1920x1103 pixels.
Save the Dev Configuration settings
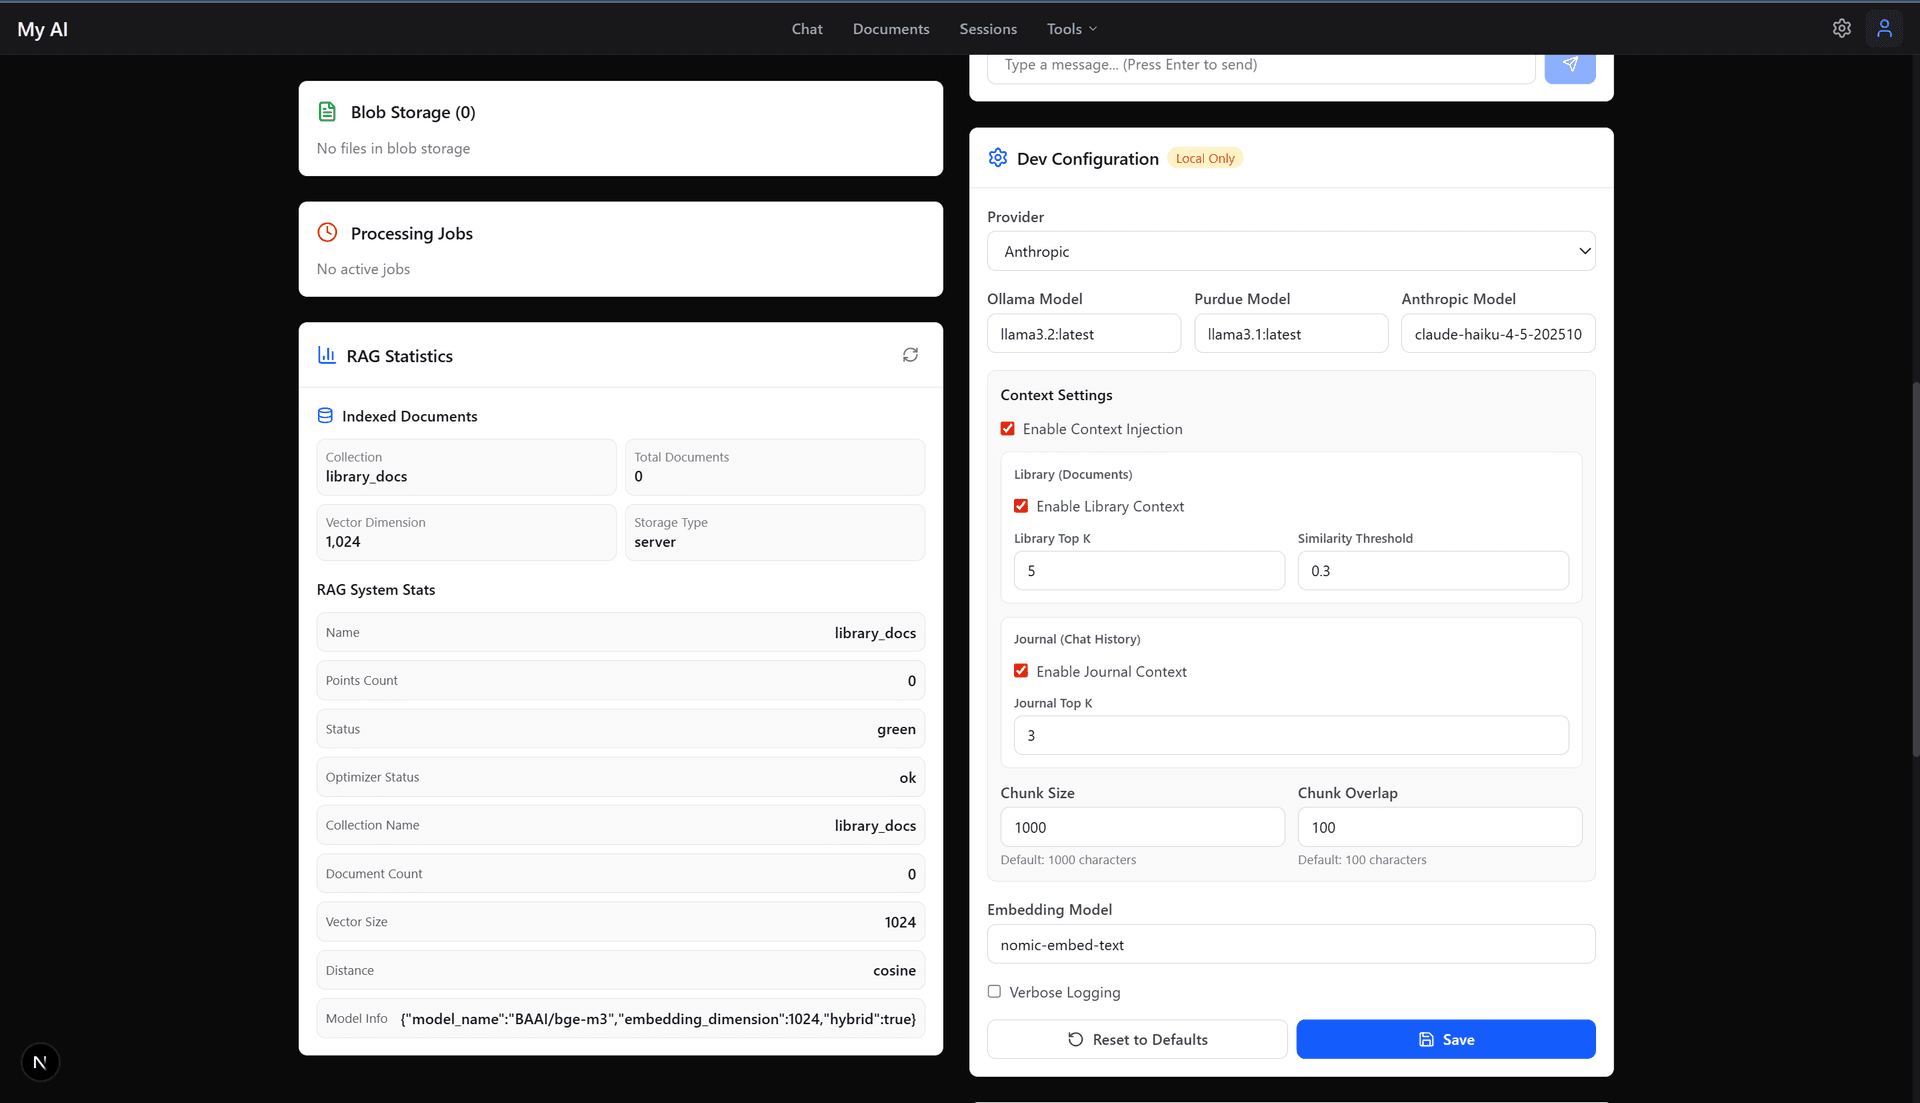click(x=1445, y=1039)
